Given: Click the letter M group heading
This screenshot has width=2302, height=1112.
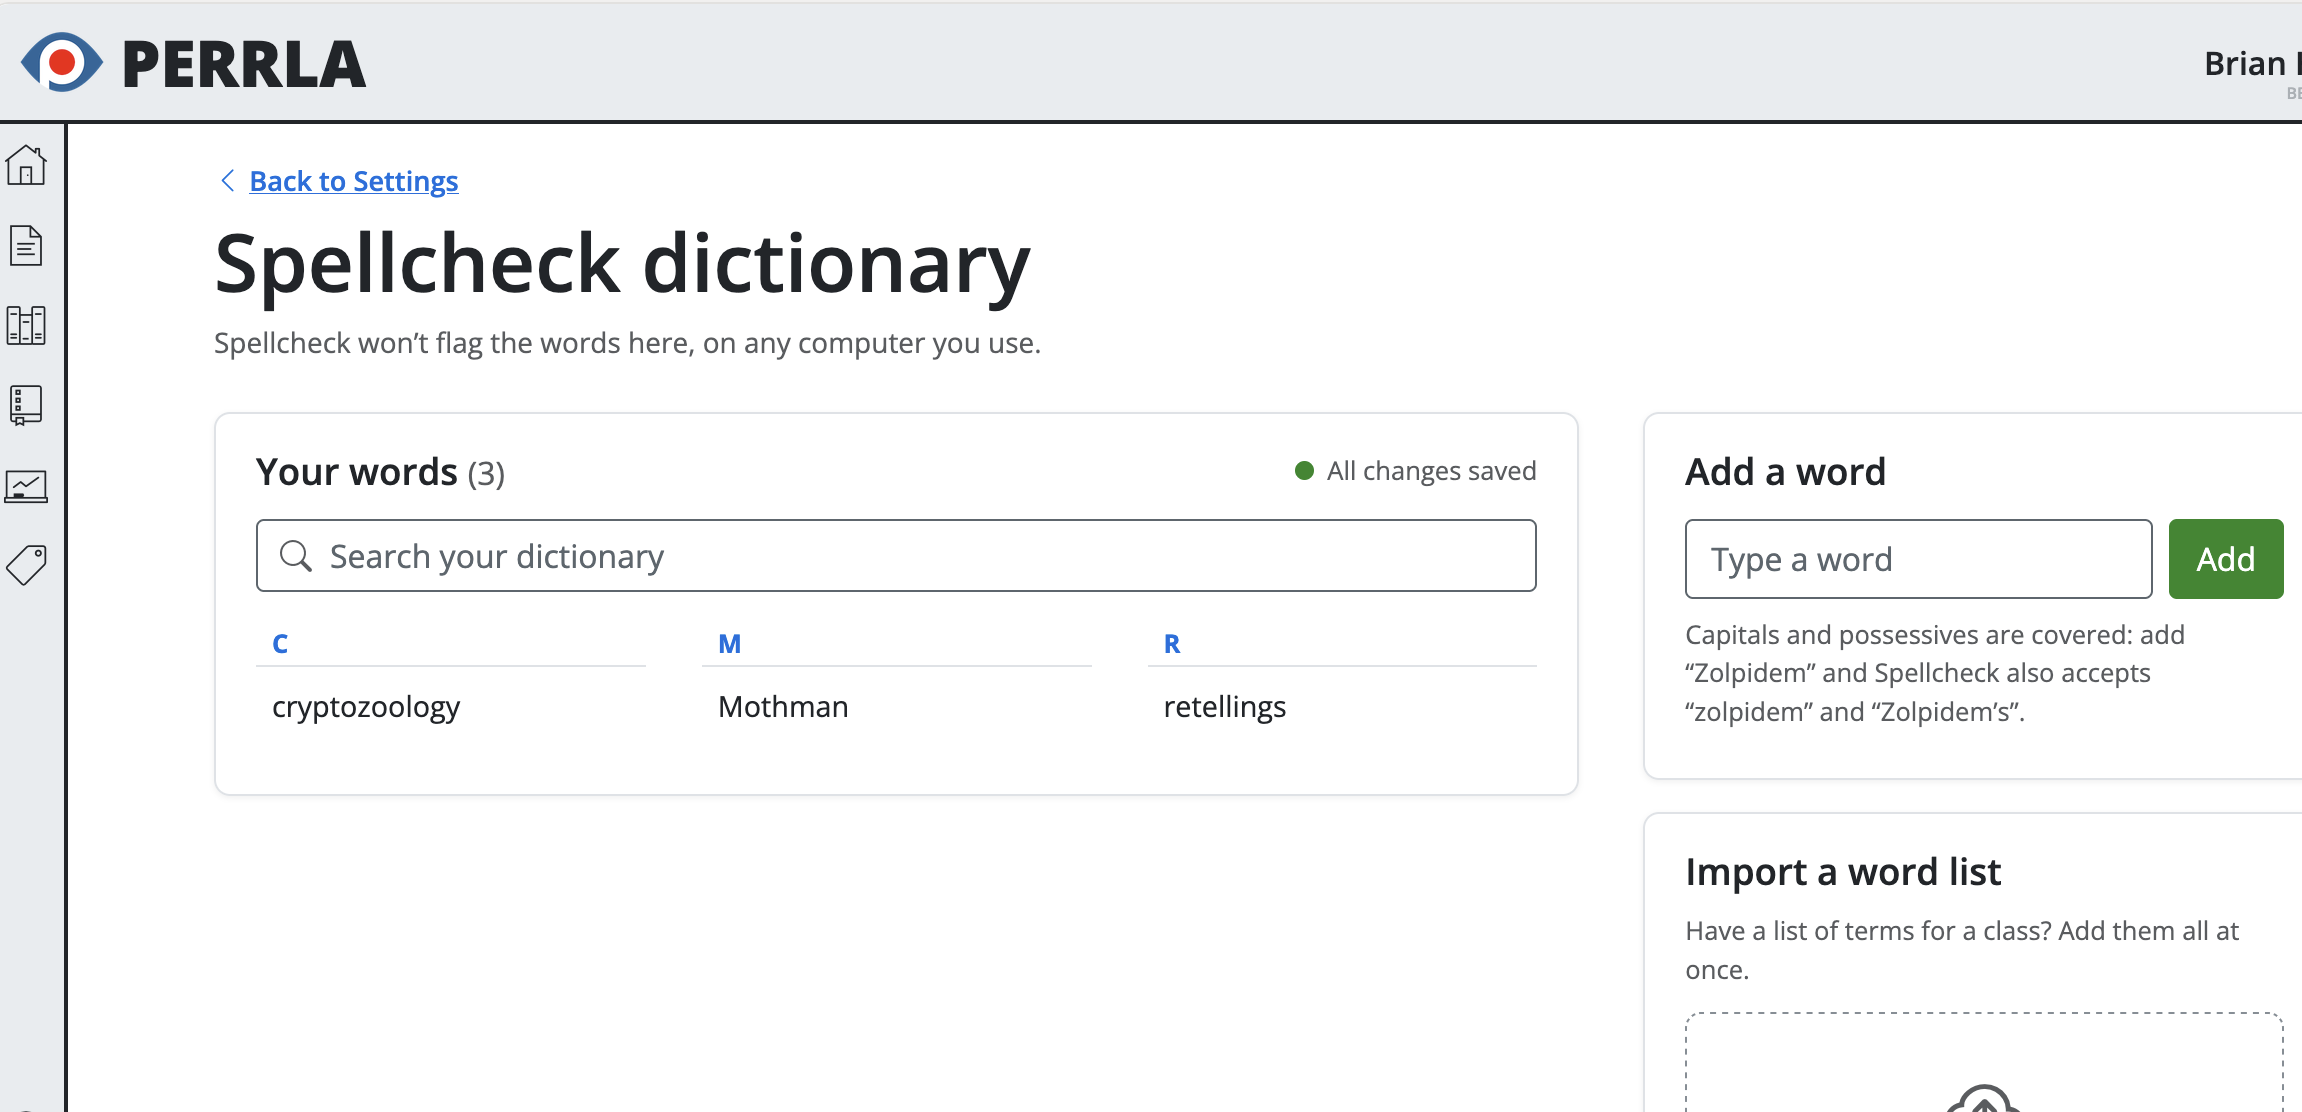Looking at the screenshot, I should point(730,644).
